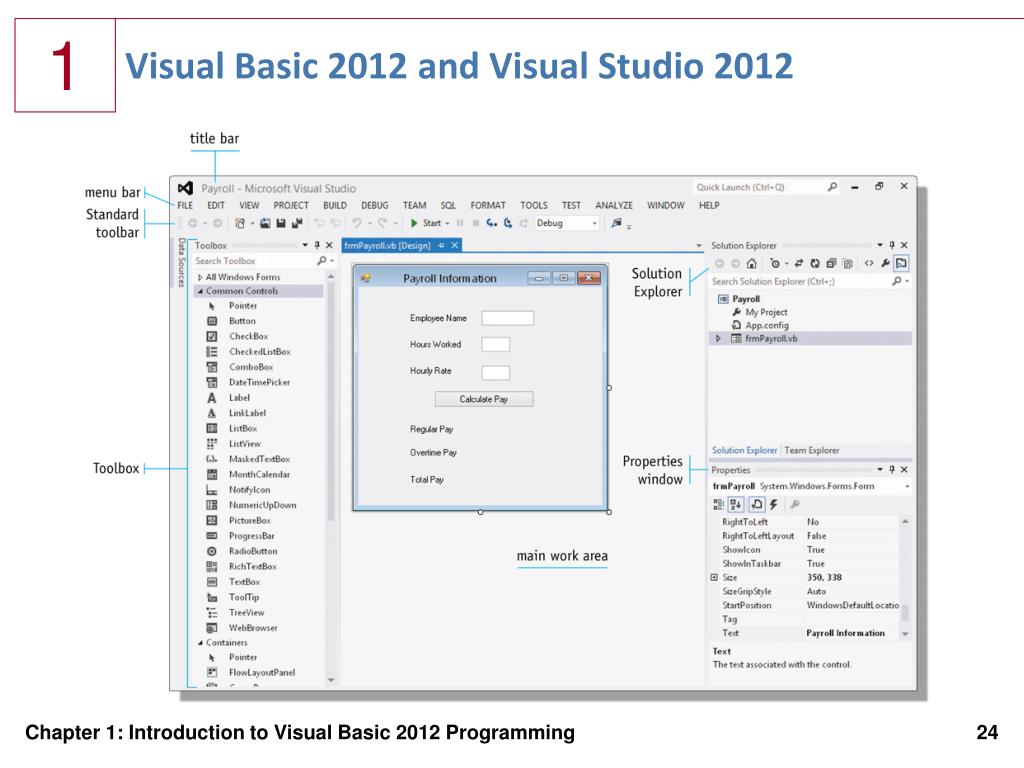
Task: Open the WINDOW menu
Action: pos(665,205)
